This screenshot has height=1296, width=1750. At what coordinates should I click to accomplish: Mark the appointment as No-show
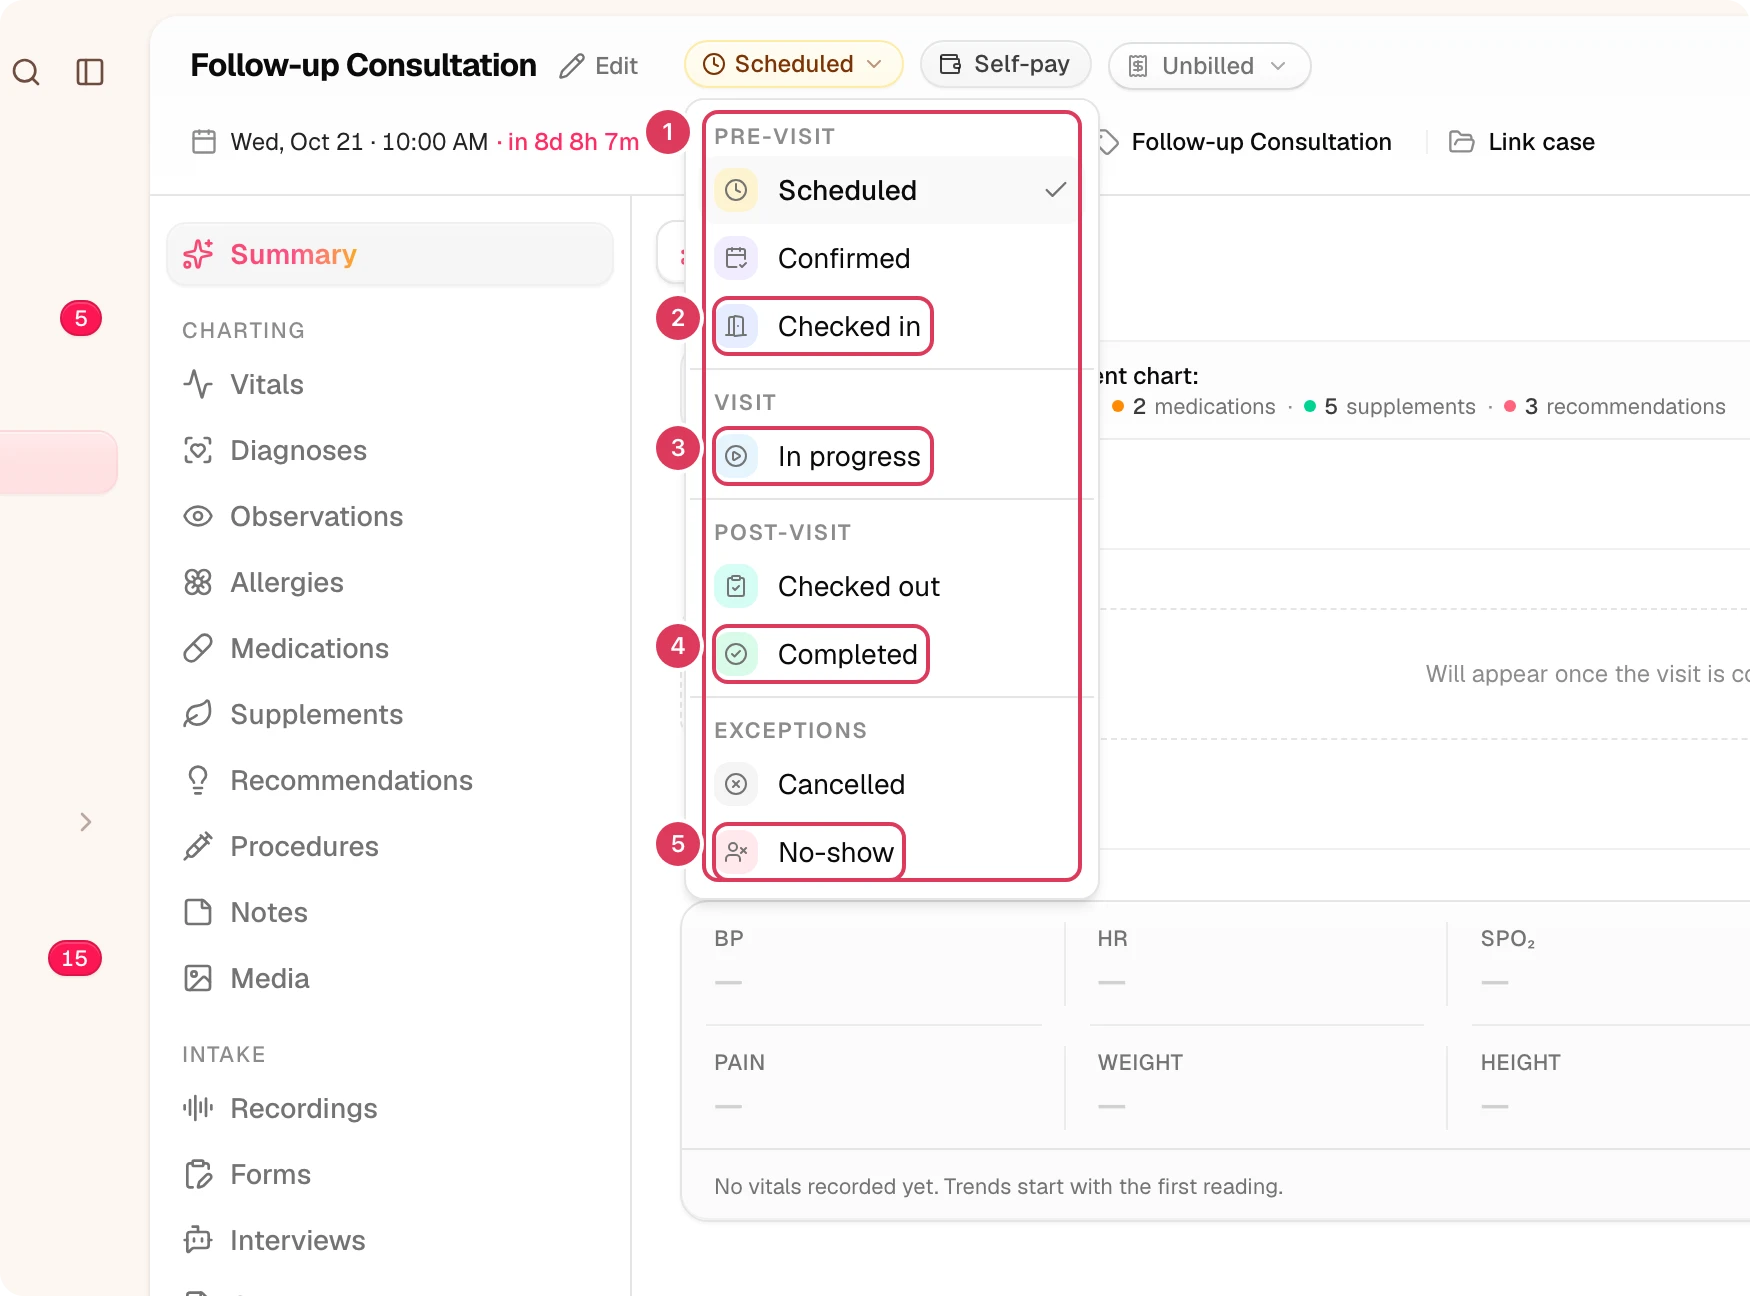coord(892,851)
